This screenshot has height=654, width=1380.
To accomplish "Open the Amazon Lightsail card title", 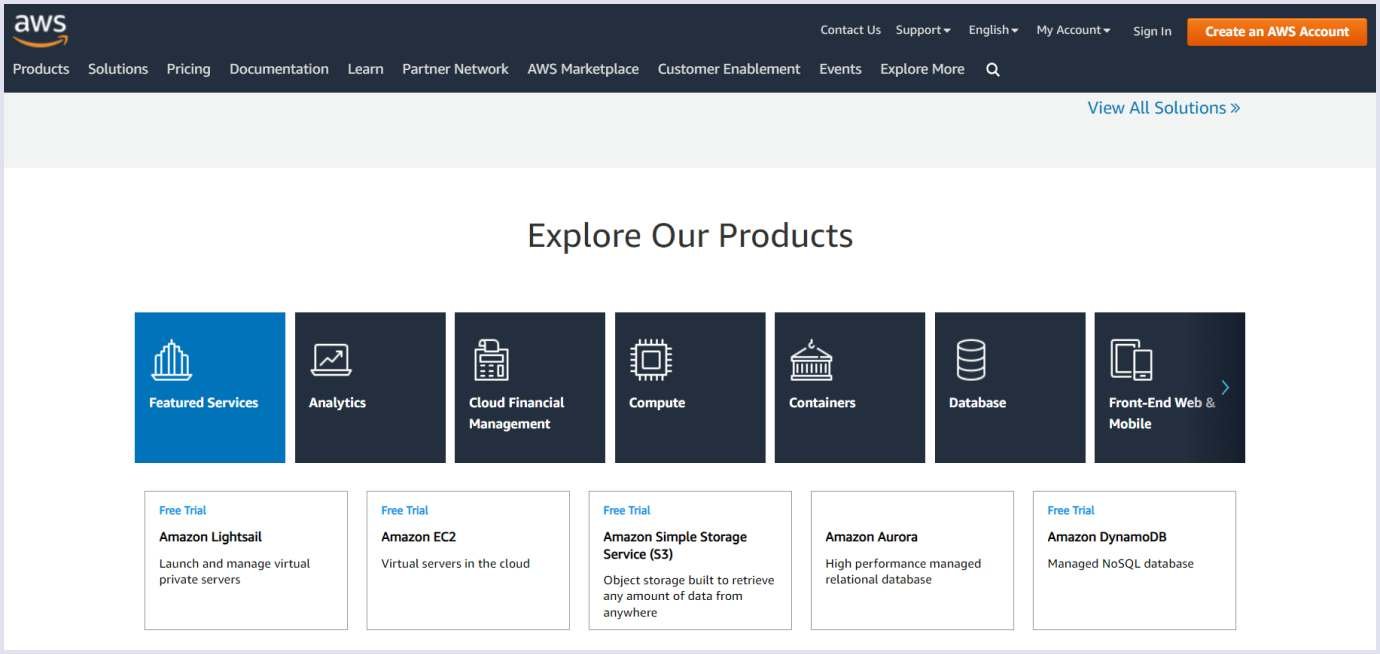I will (210, 537).
